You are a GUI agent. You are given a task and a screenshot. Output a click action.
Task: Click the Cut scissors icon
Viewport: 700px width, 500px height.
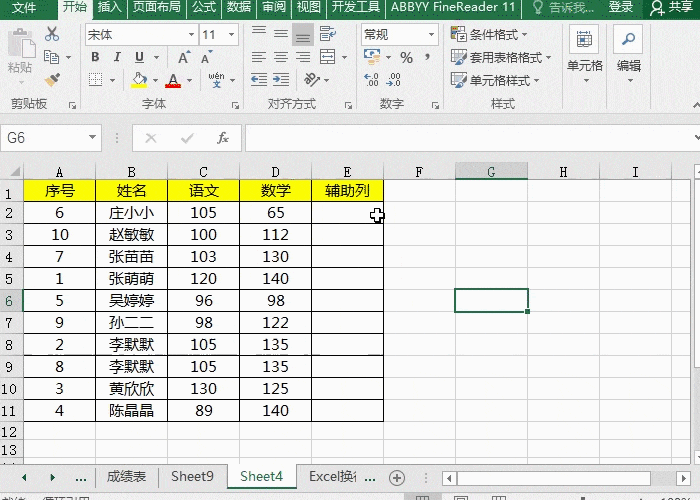coord(53,34)
